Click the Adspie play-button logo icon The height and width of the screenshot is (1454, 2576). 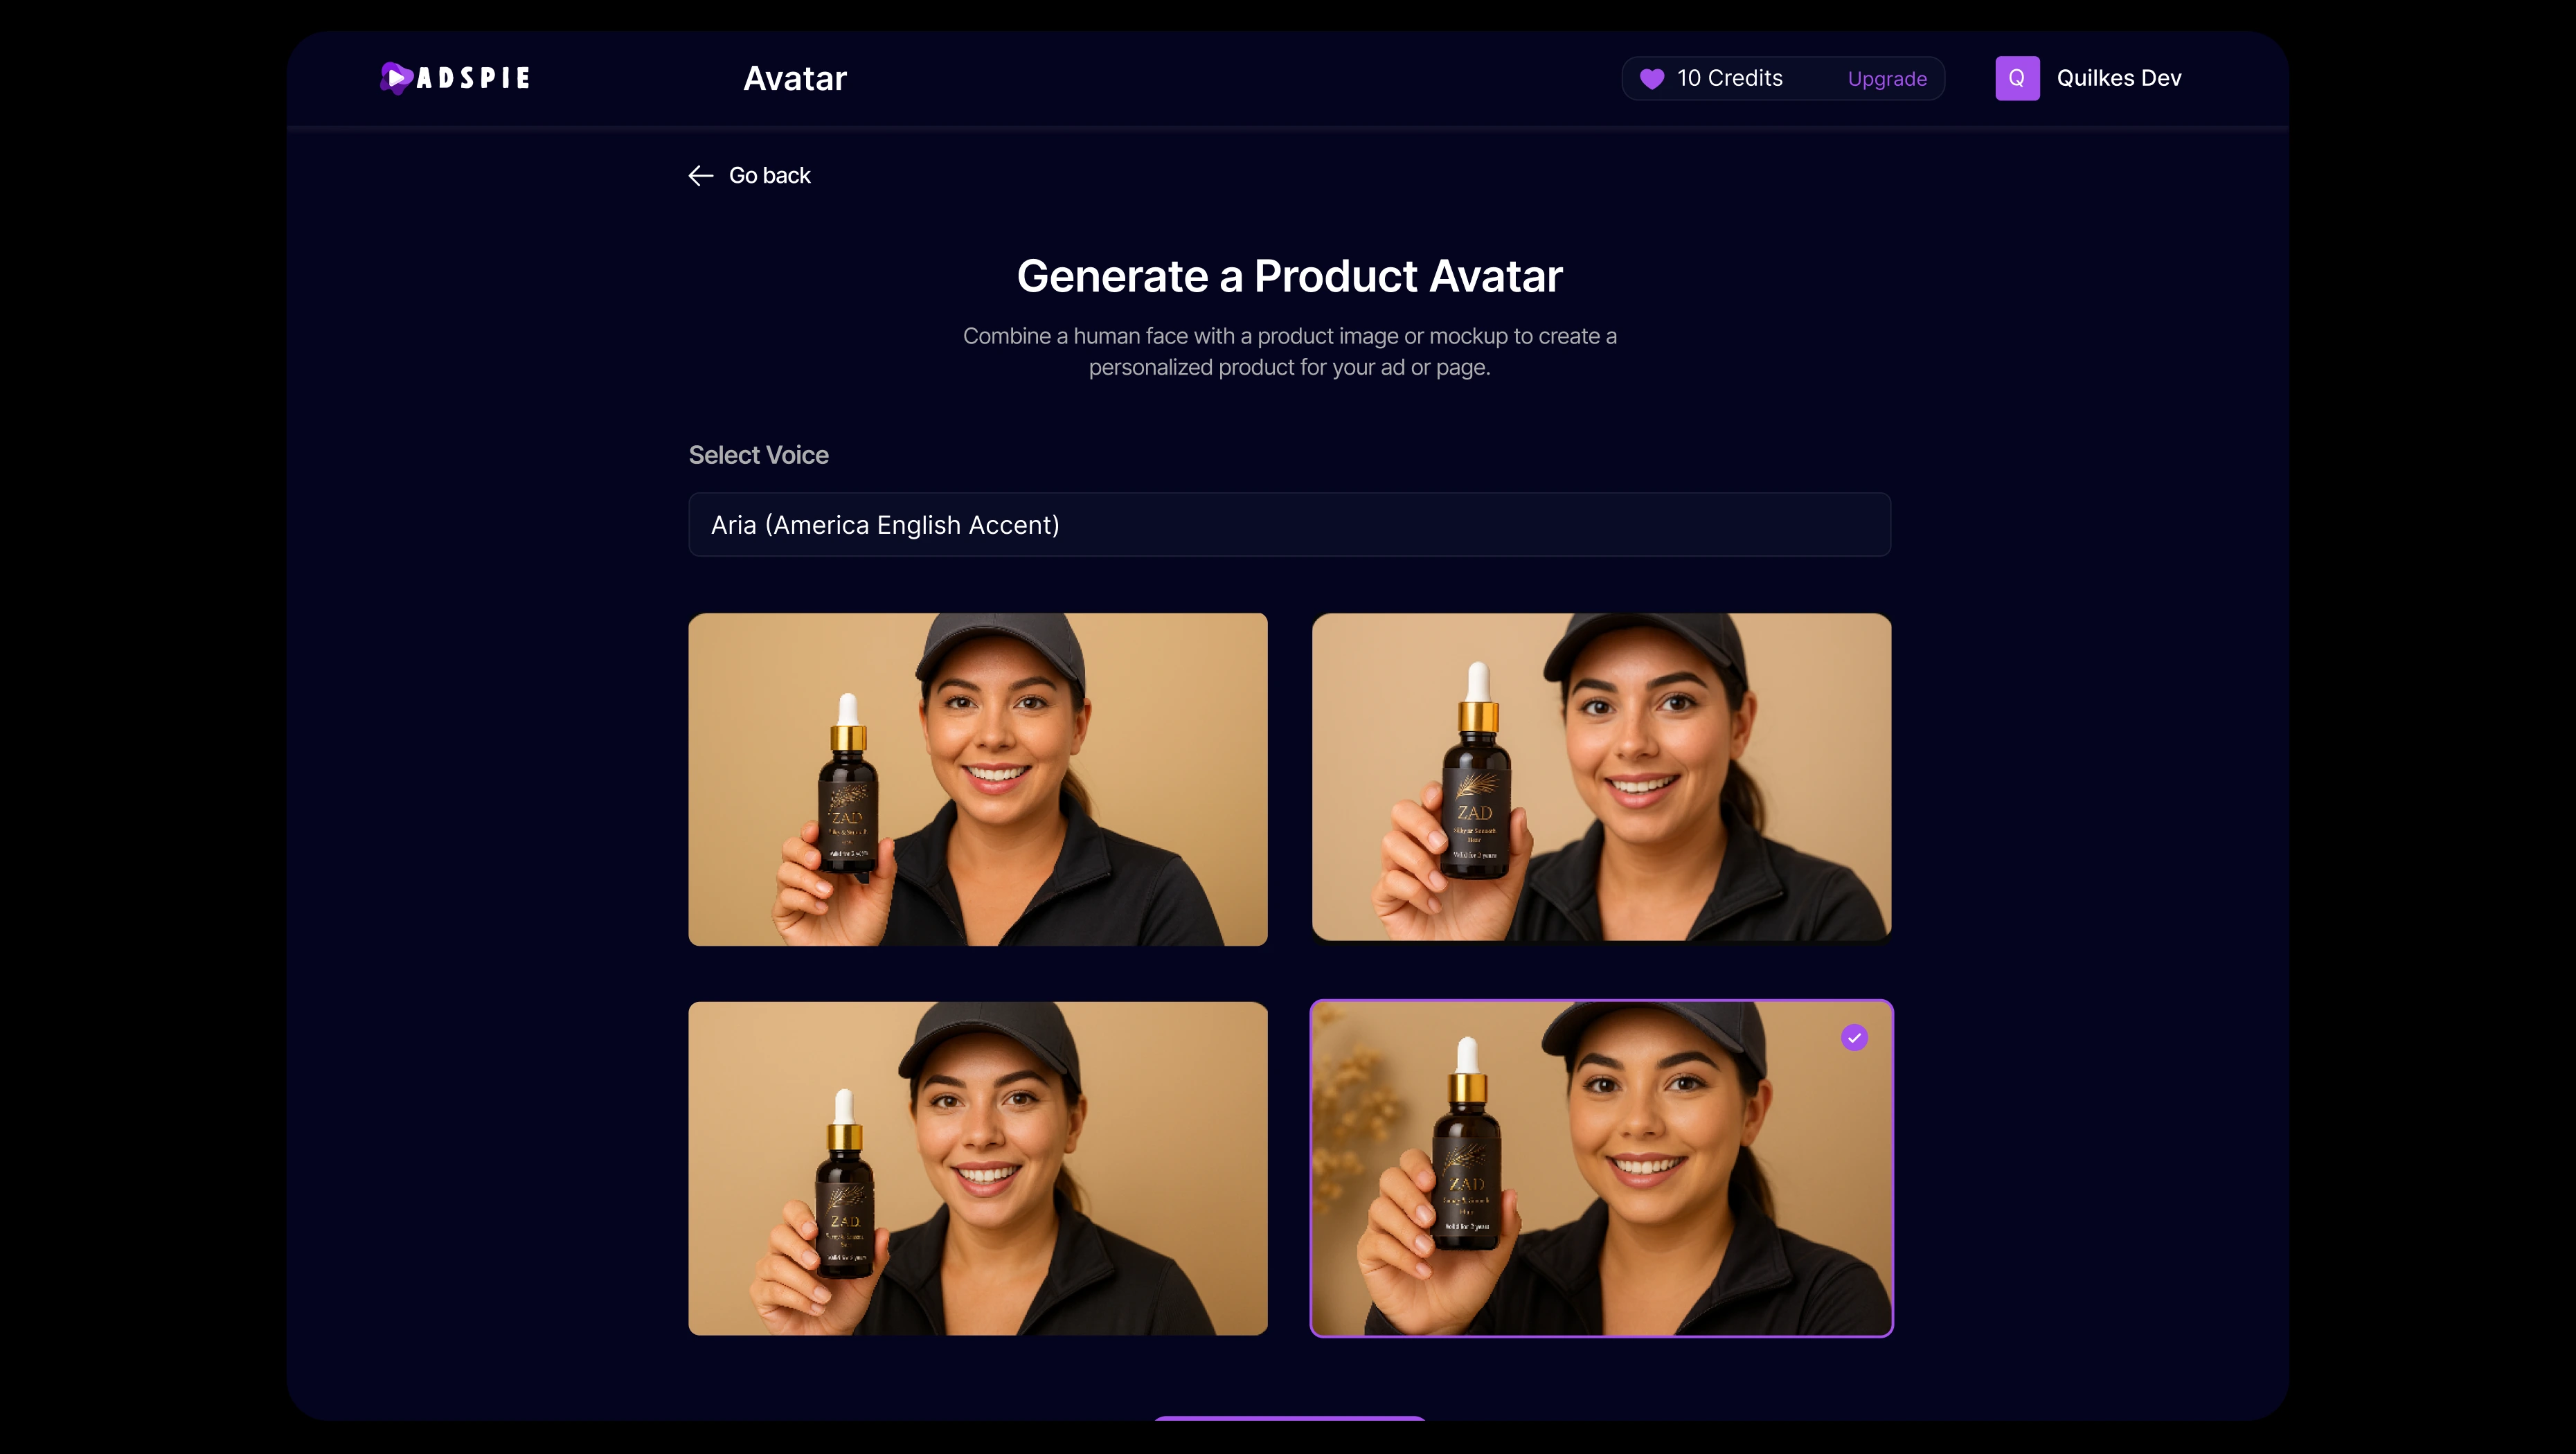point(396,78)
